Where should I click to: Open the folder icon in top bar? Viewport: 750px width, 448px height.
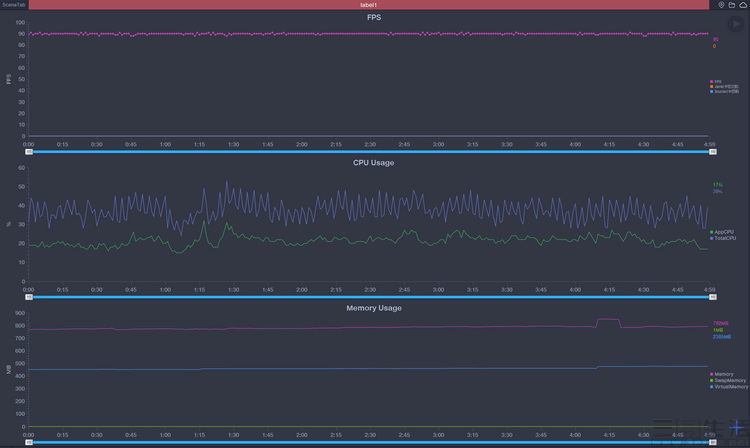(732, 5)
